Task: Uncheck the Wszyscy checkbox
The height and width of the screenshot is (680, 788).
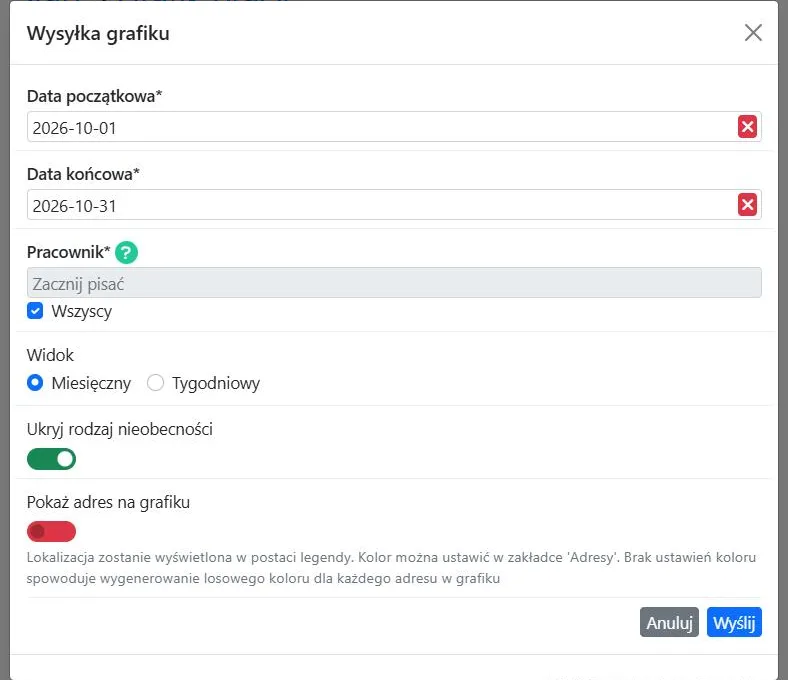Action: pyautogui.click(x=35, y=311)
